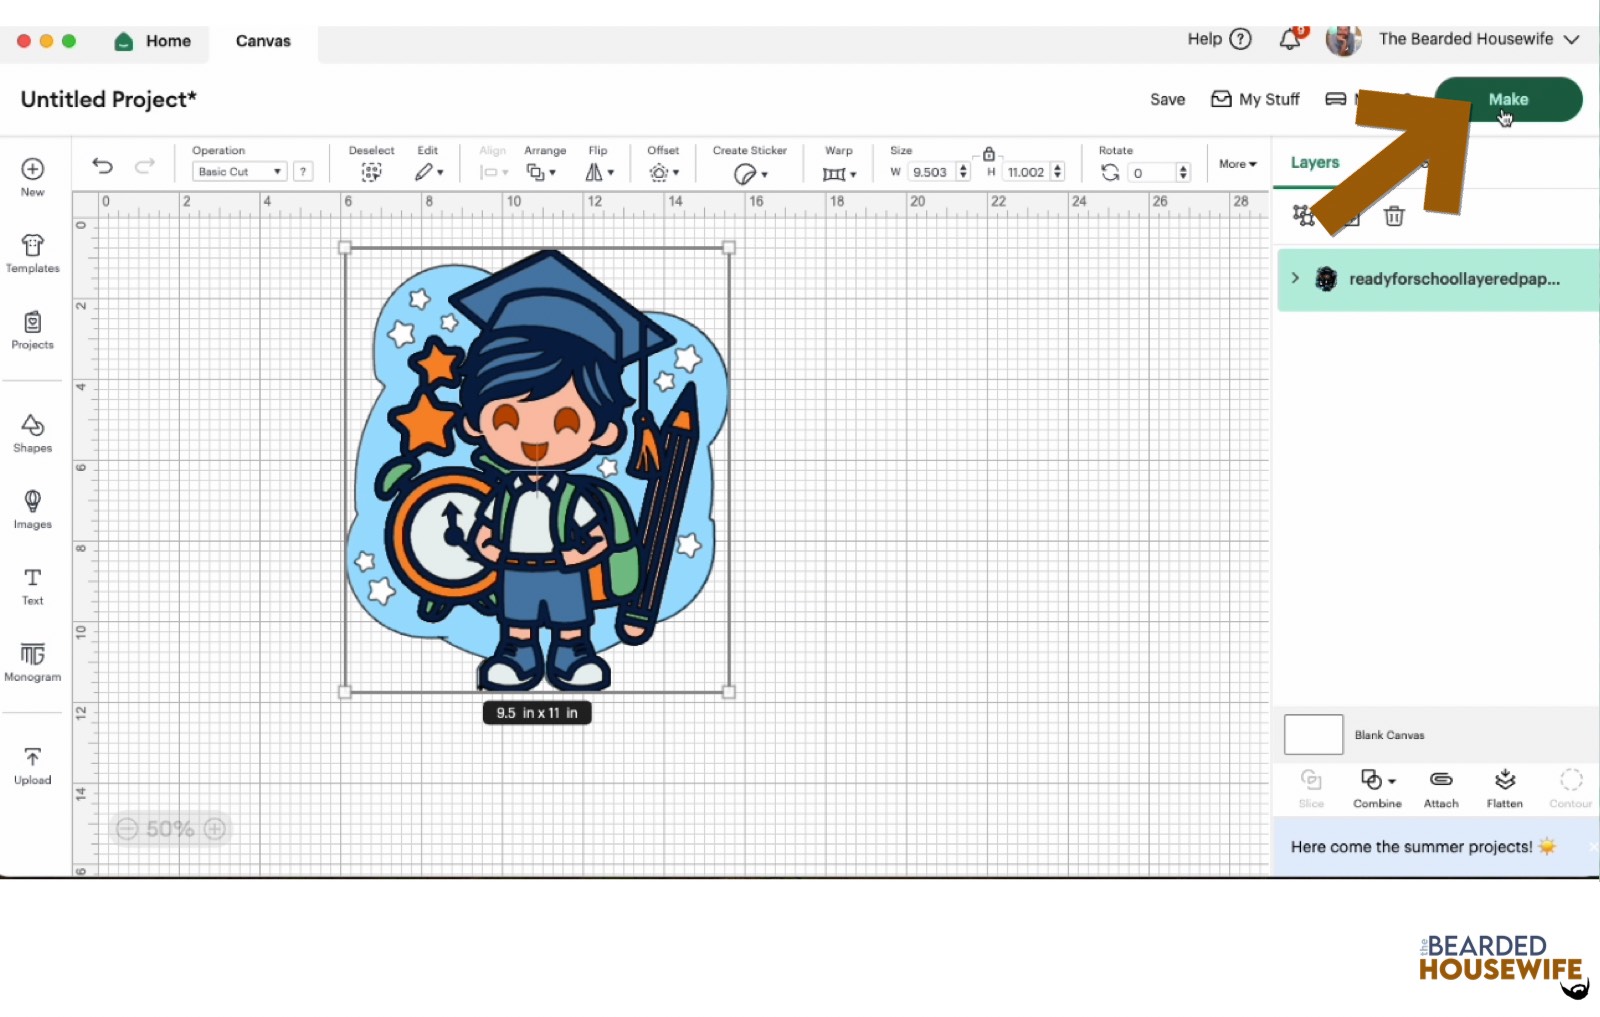Click the Save button
1600x1017 pixels.
pyautogui.click(x=1167, y=100)
